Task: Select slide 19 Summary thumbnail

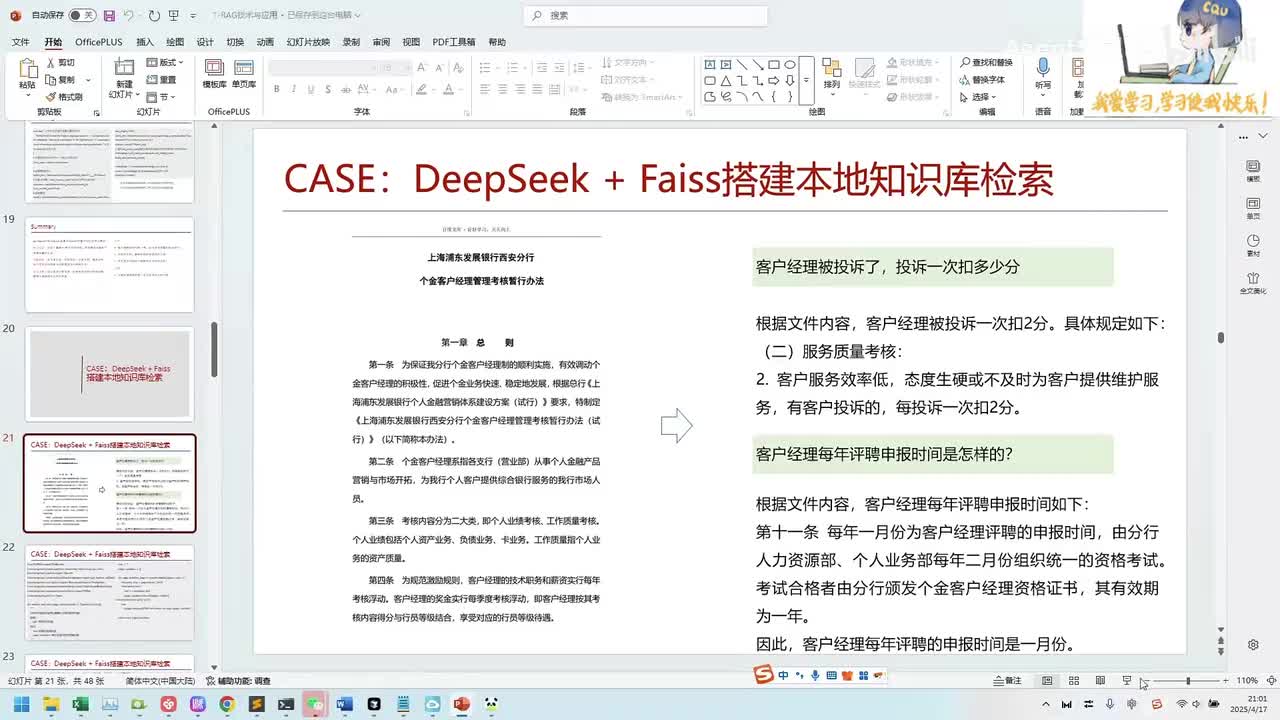Action: (x=109, y=265)
